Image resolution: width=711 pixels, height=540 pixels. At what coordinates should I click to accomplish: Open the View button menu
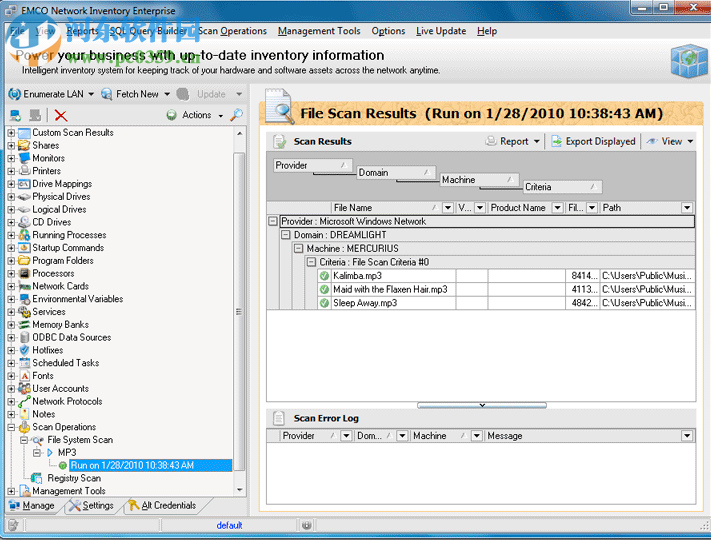coord(670,141)
